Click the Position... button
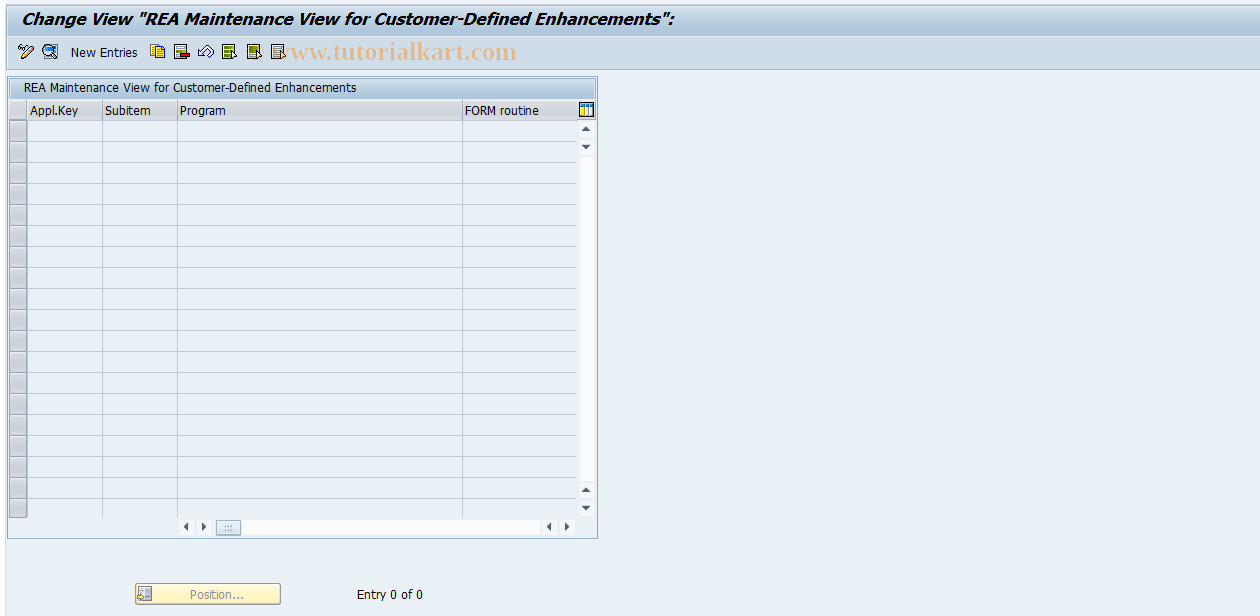1260x616 pixels. coord(208,594)
